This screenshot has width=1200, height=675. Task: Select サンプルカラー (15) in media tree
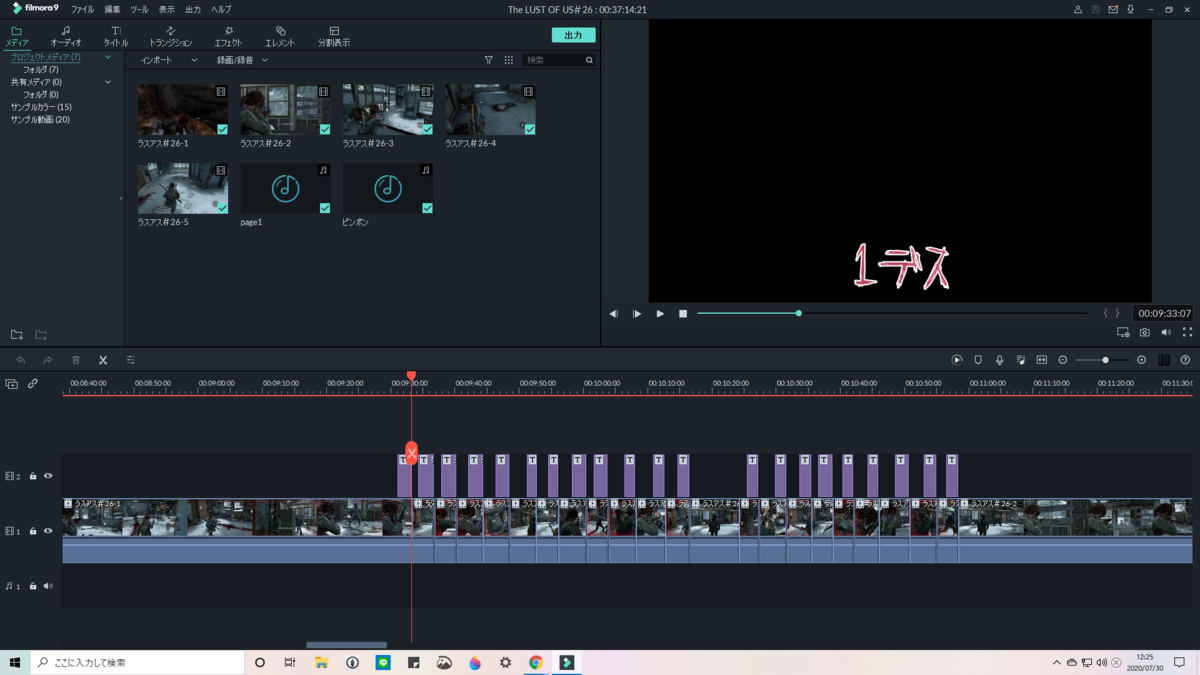click(41, 107)
